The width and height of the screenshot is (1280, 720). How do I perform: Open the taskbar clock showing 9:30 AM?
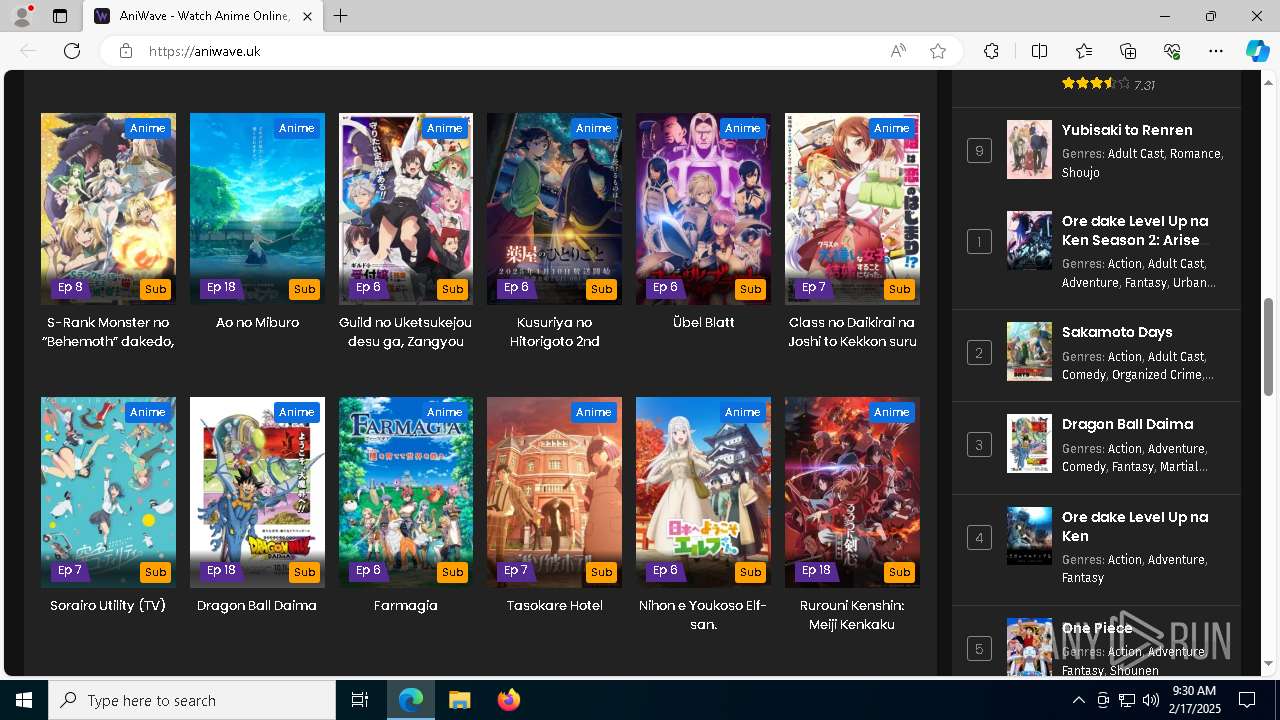coord(1193,700)
